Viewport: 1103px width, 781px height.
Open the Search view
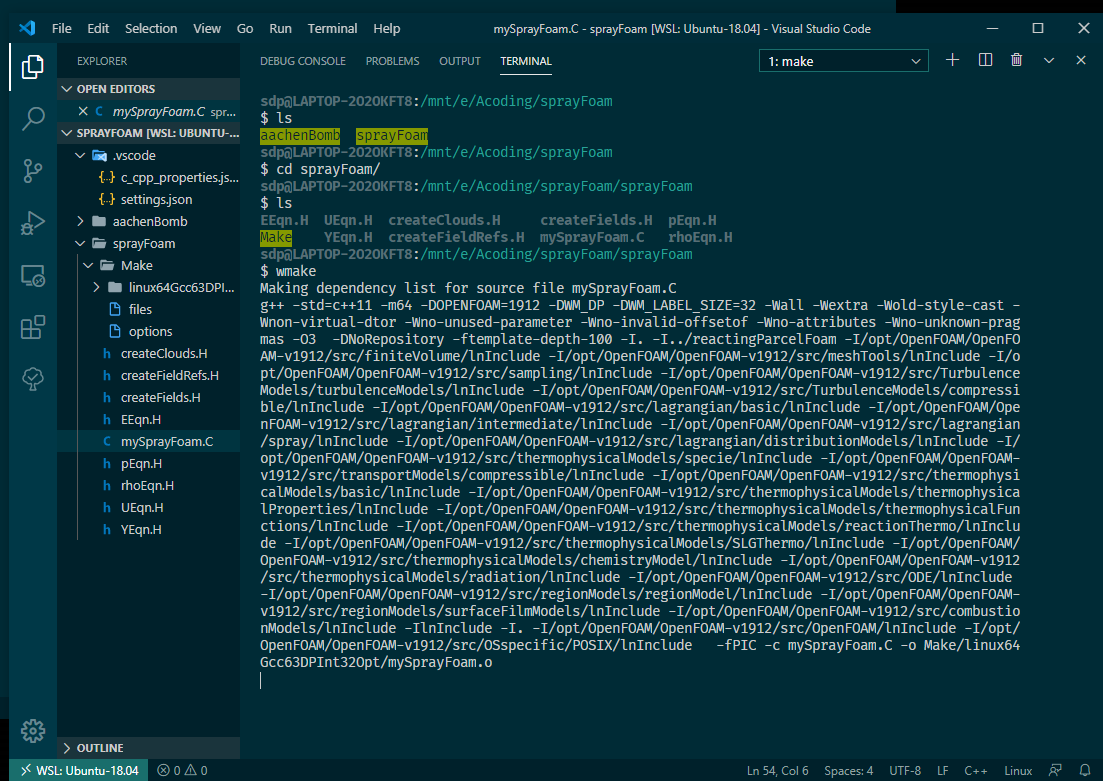pos(33,119)
